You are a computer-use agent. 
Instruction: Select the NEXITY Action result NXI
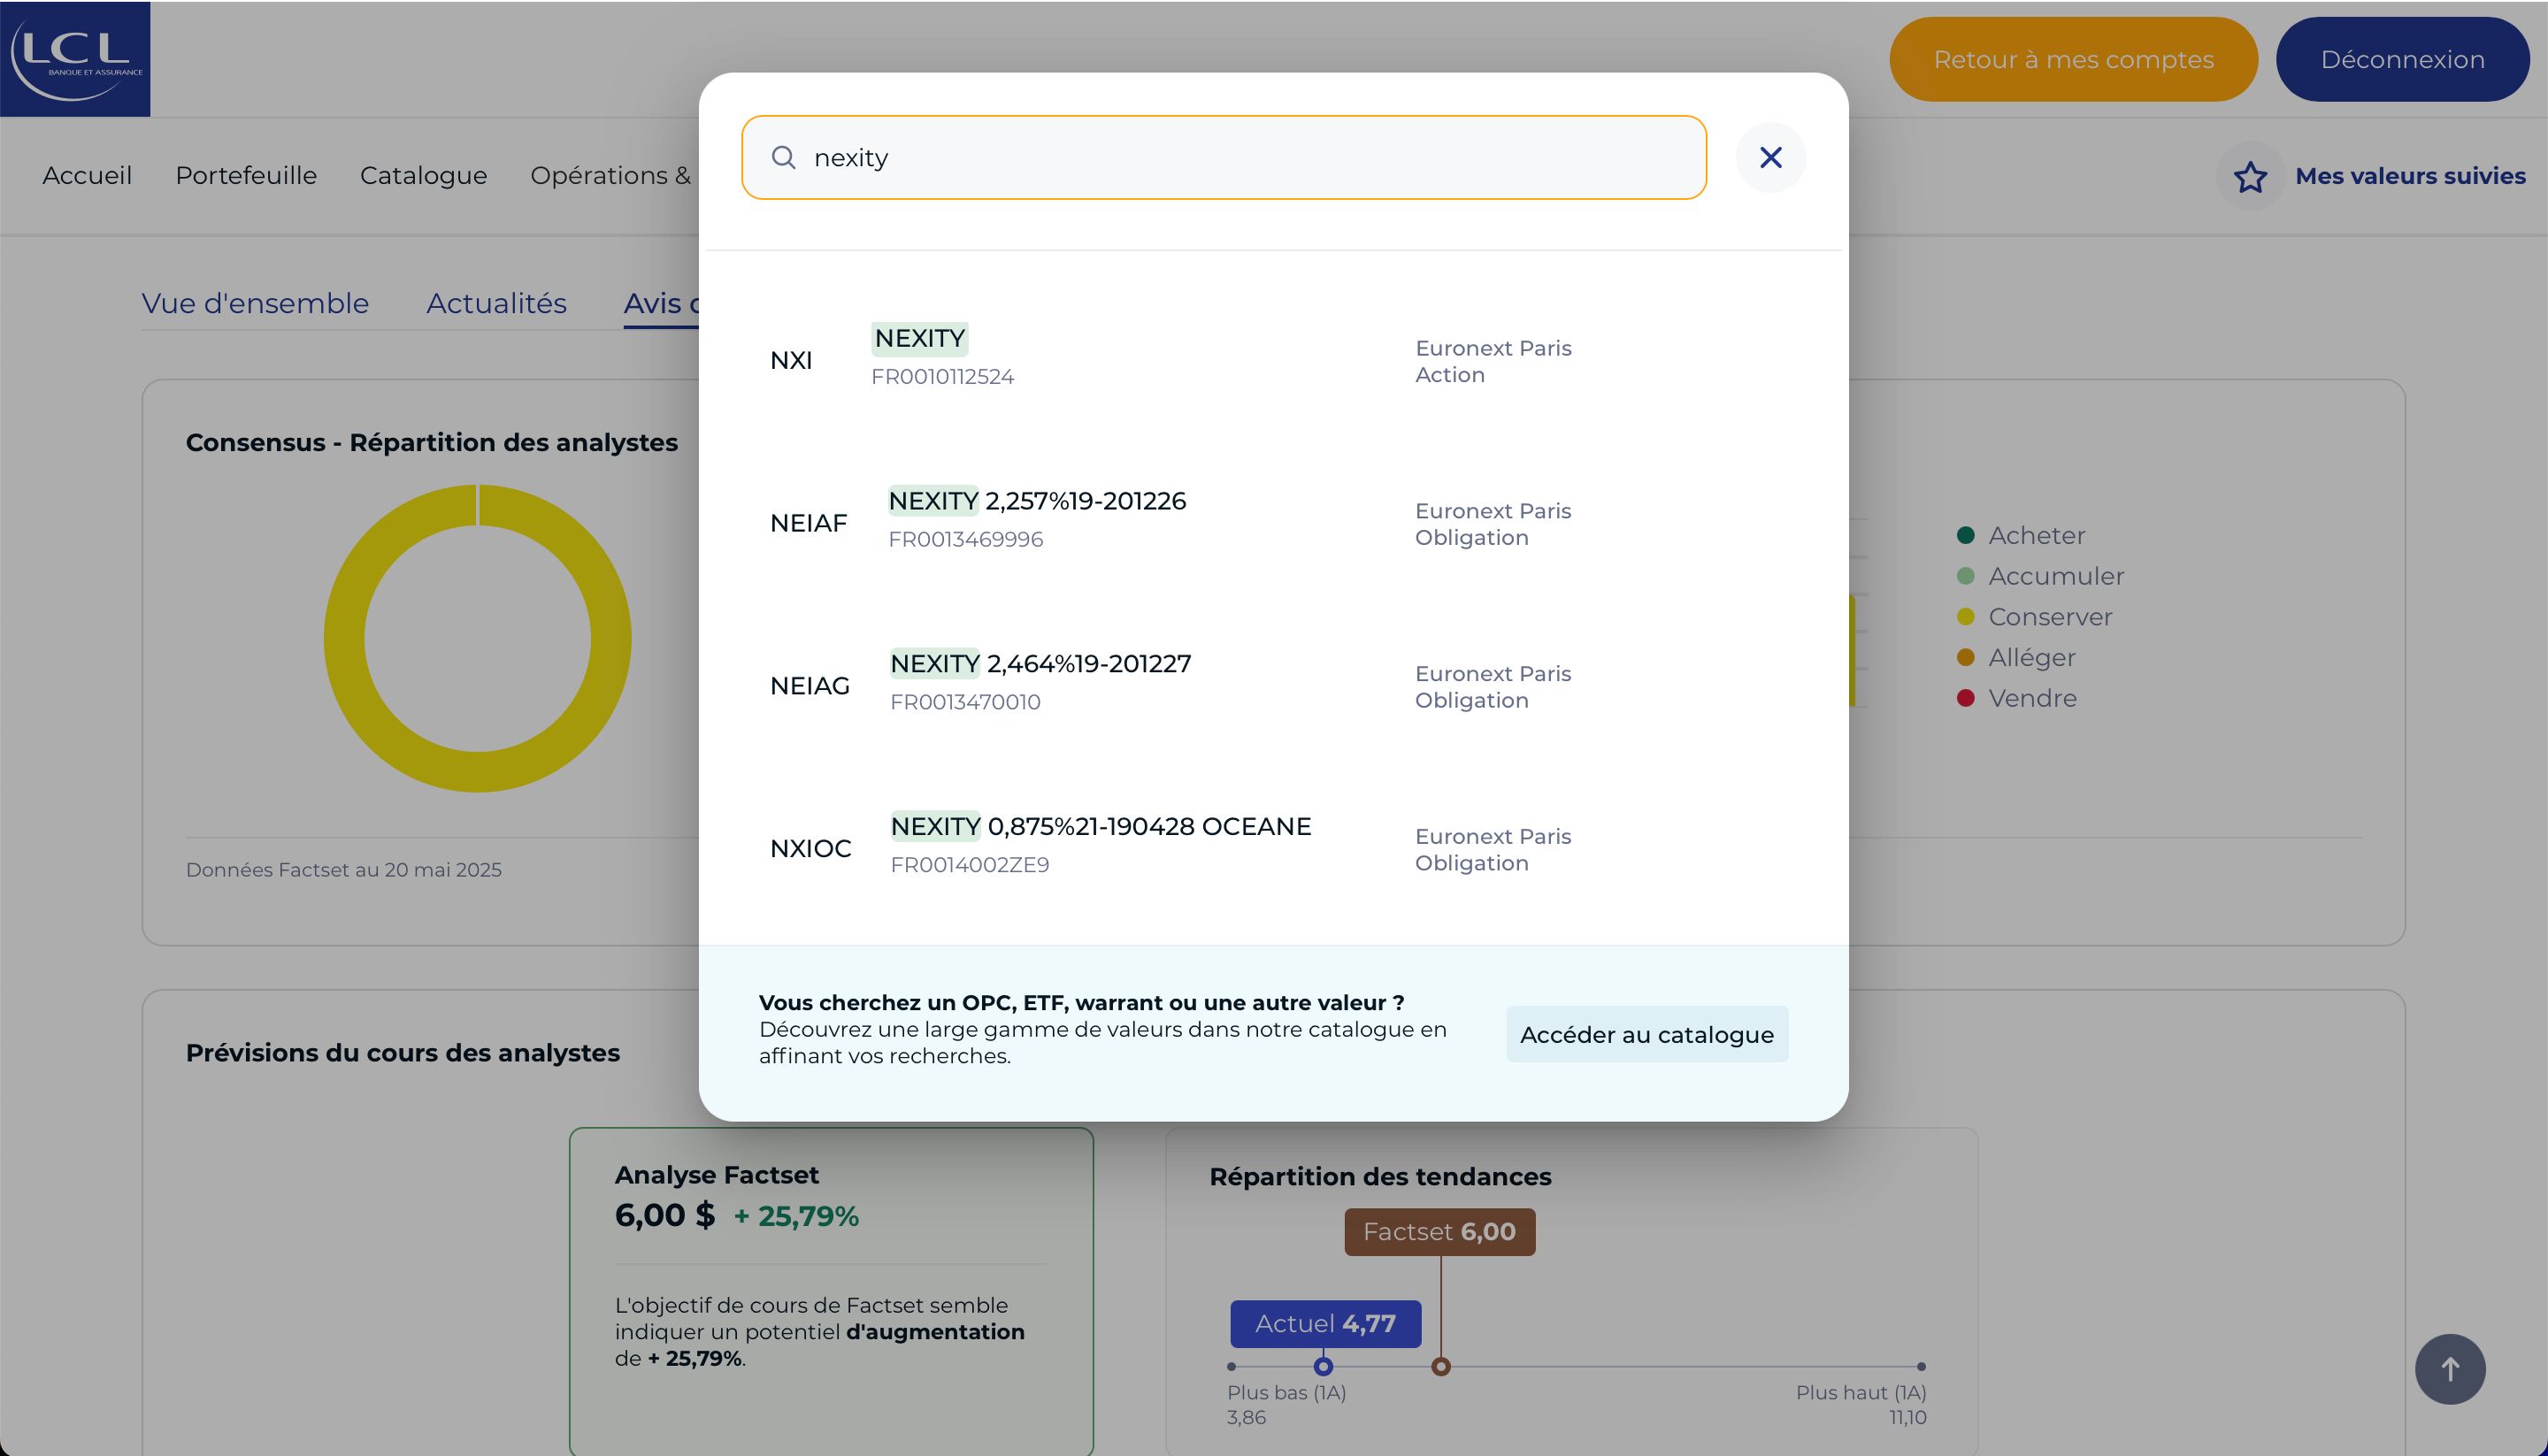pos(1273,360)
